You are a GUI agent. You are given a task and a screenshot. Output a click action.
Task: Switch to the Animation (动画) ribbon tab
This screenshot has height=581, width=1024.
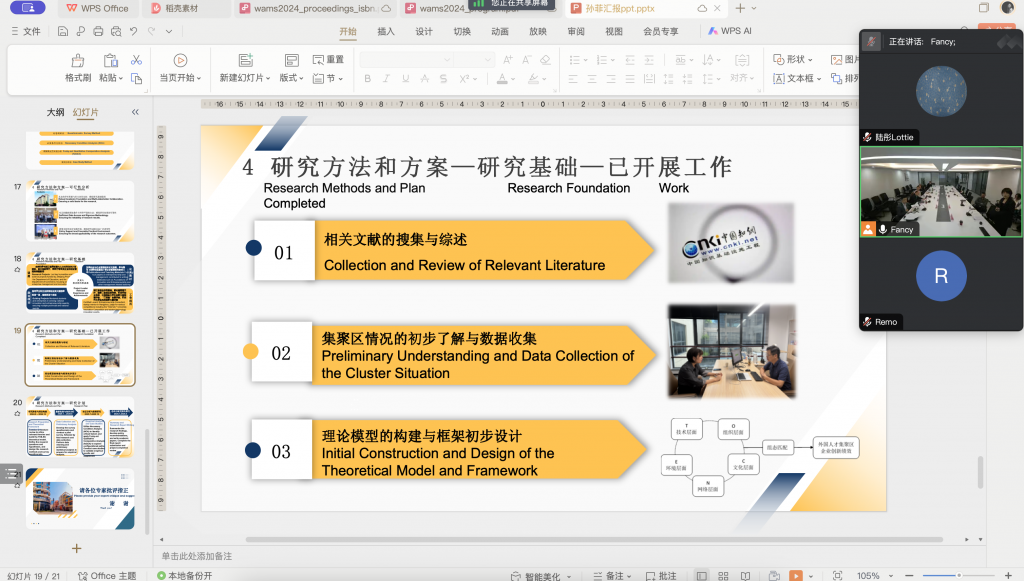(500, 31)
